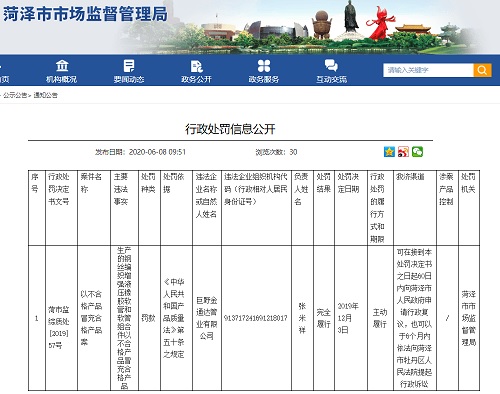Go to 互动交流 menu label
500x394 pixels.
[331, 79]
